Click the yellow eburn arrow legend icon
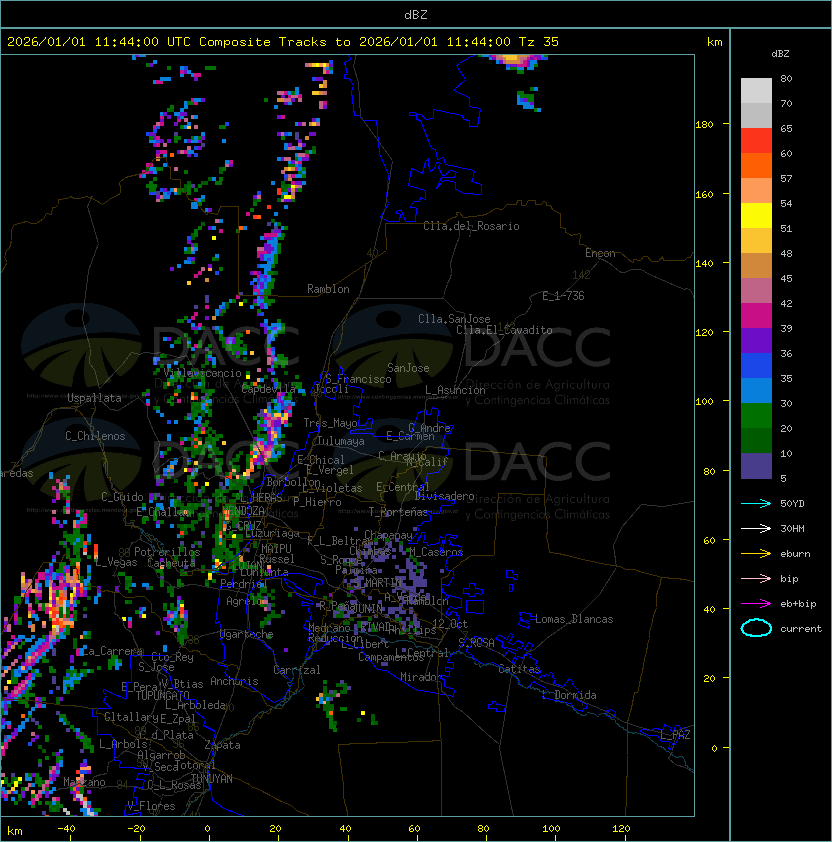Screen dimensions: 832x842 (x=756, y=554)
